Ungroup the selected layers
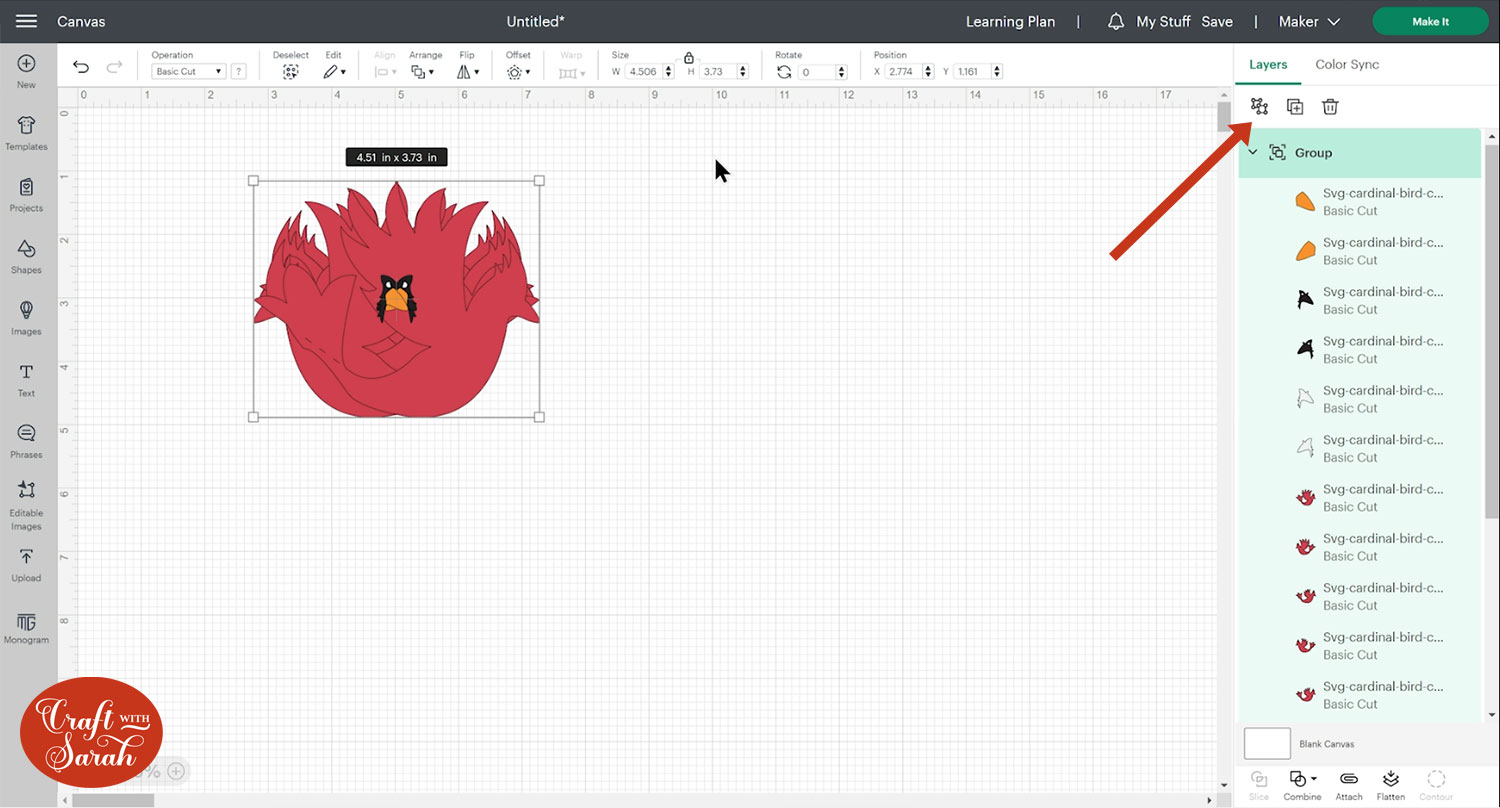Image resolution: width=1500 pixels, height=808 pixels. click(1259, 106)
